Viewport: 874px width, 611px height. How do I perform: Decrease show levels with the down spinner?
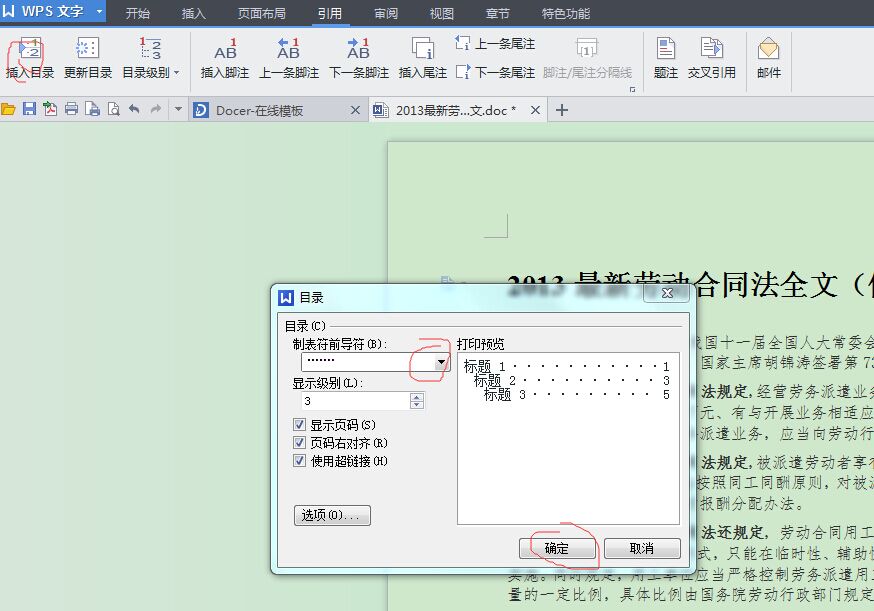(x=416, y=405)
